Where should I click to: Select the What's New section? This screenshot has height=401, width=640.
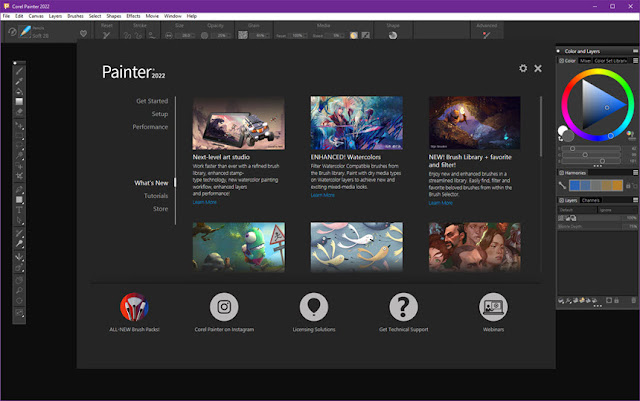(x=151, y=183)
